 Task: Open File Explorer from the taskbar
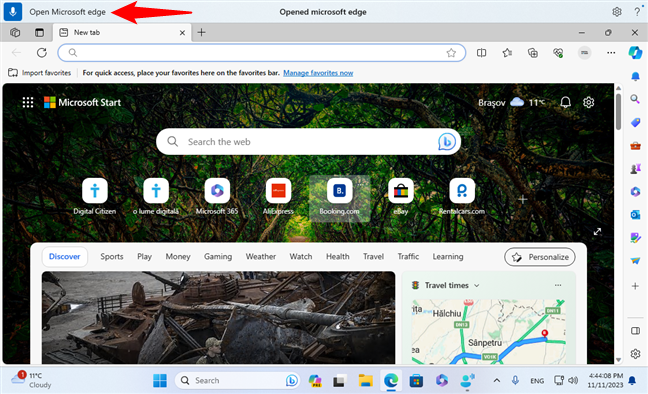365,380
